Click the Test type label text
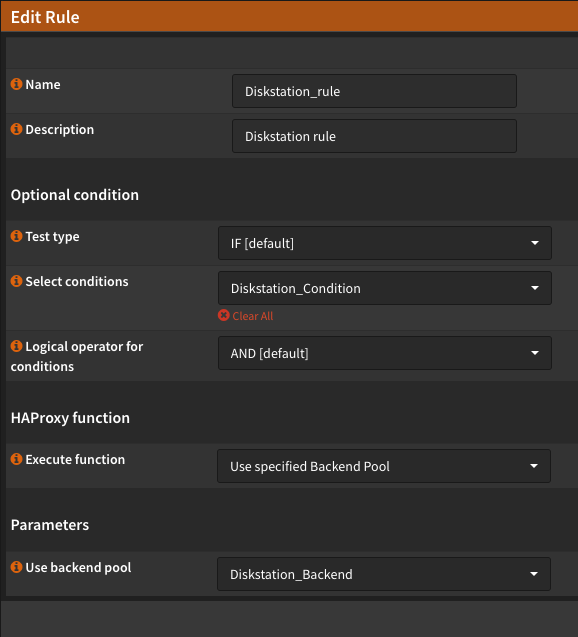The image size is (578, 637). pos(52,237)
